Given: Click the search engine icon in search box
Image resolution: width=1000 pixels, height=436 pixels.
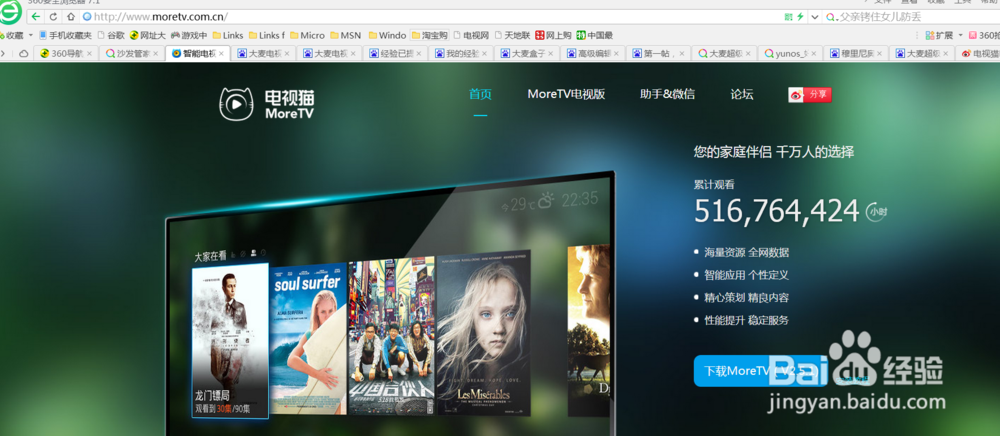Looking at the screenshot, I should pyautogui.click(x=830, y=17).
